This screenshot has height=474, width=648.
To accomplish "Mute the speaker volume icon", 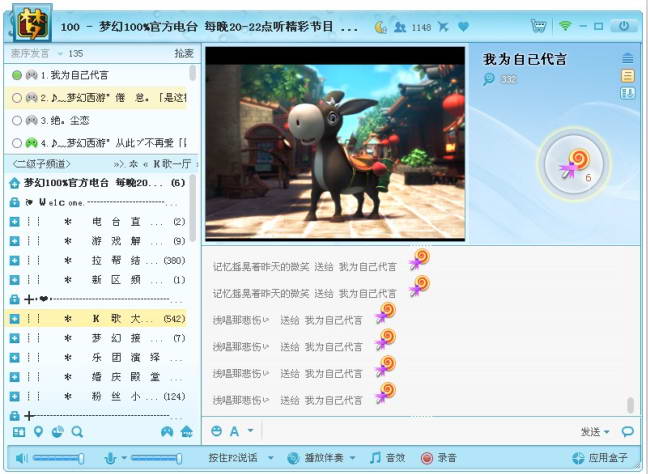I will click(21, 458).
